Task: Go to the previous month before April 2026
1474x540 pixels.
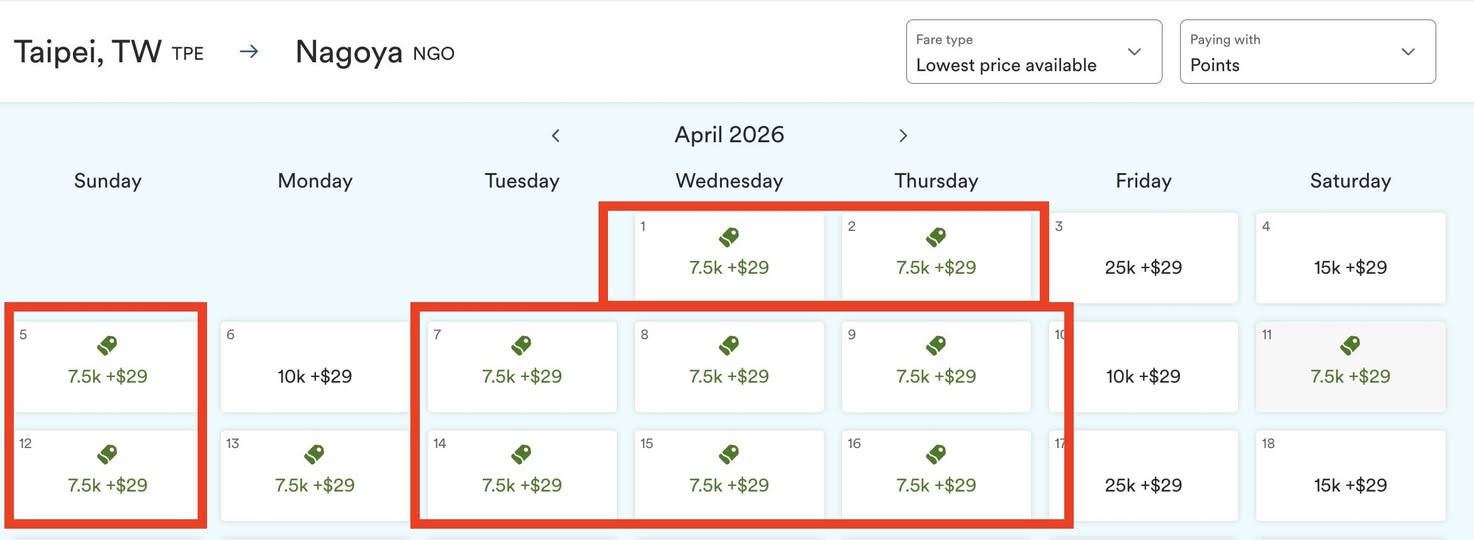Action: tap(556, 135)
